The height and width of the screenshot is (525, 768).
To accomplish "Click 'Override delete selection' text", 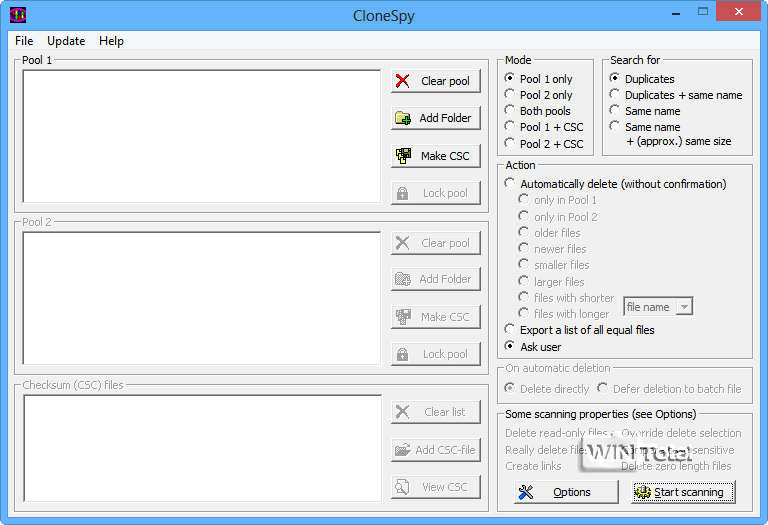I will click(x=681, y=433).
